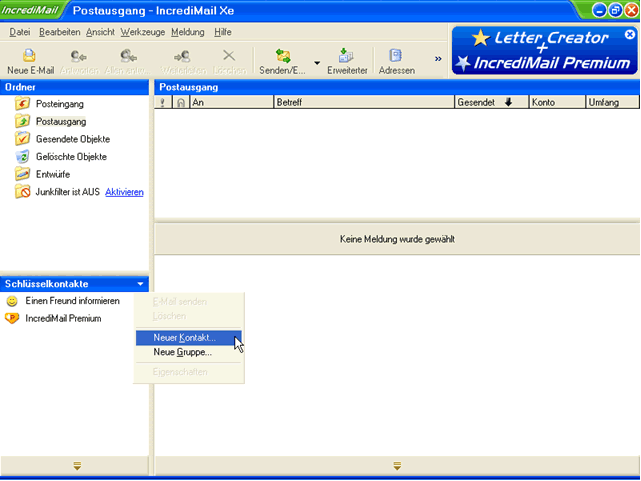Screen dimensions: 641x481
Task: Sort by the Gesendet column header
Action: click(x=491, y=102)
